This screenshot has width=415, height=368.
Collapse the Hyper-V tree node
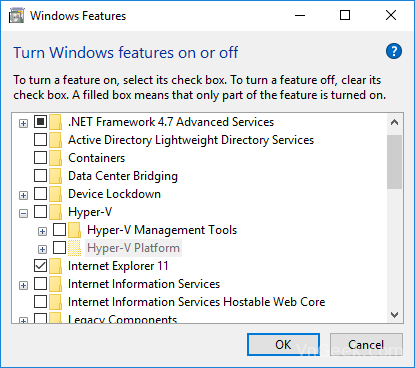[23, 213]
